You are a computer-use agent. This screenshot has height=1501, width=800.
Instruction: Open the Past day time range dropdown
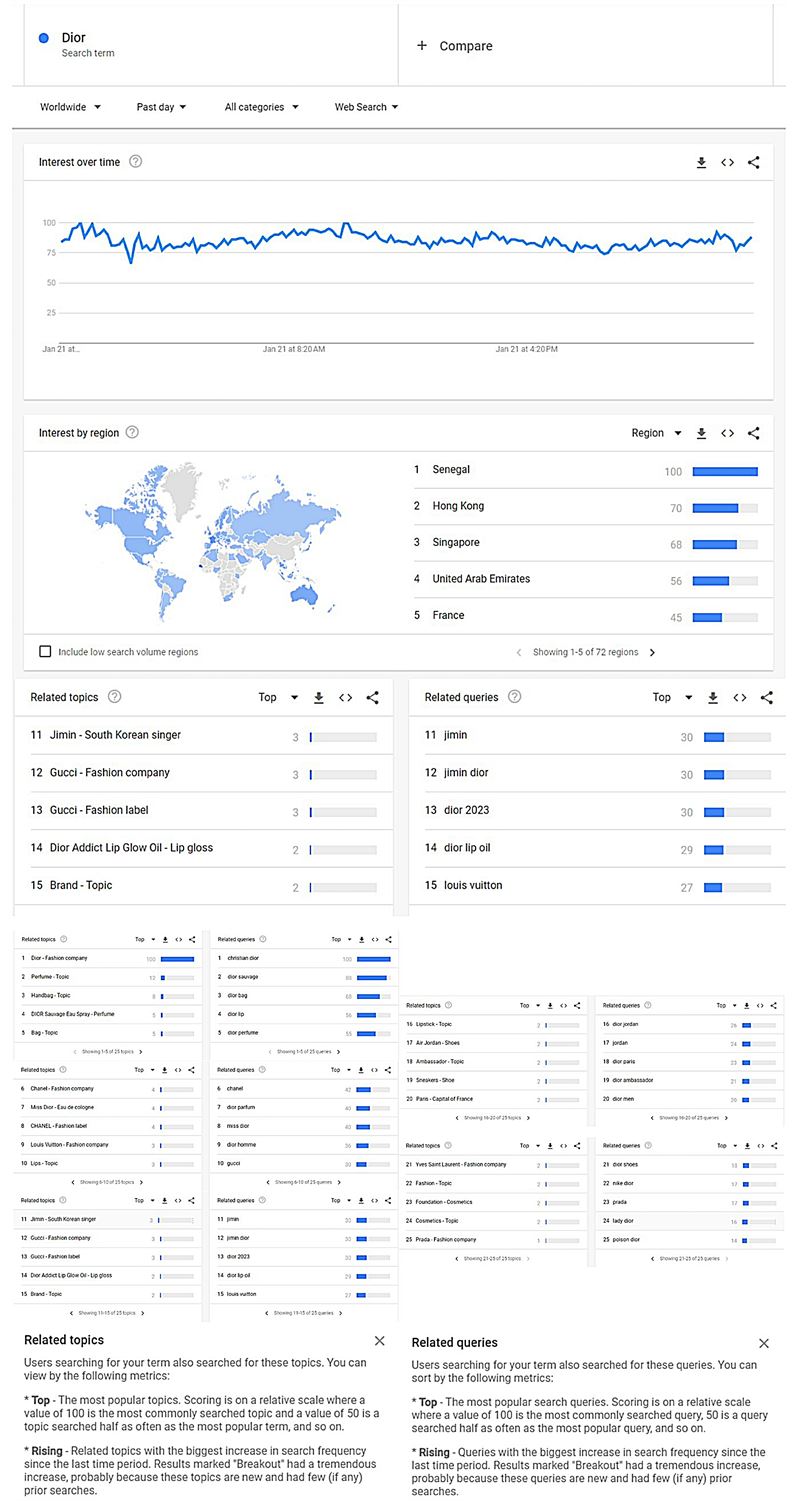pyautogui.click(x=161, y=107)
